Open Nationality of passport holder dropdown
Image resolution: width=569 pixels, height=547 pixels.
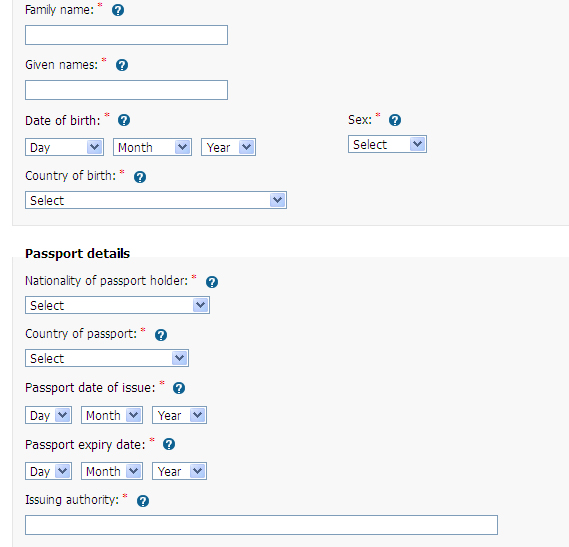coord(117,305)
